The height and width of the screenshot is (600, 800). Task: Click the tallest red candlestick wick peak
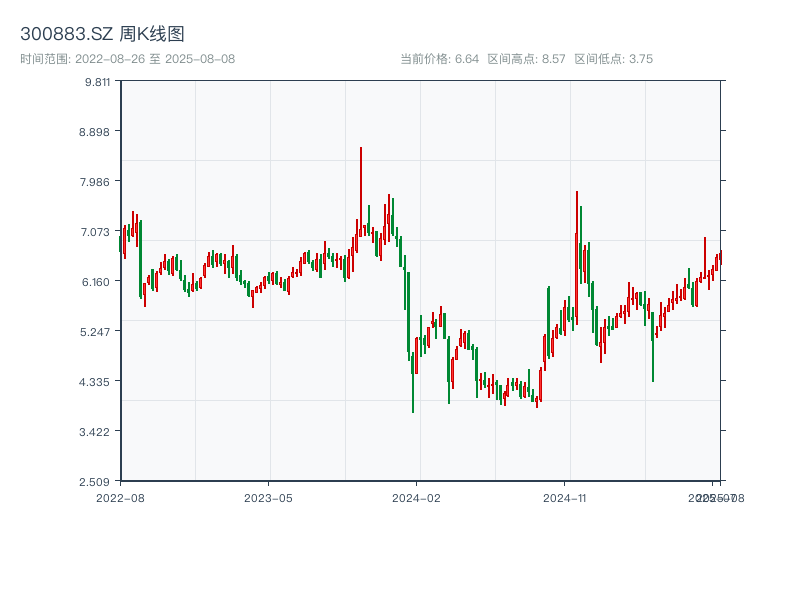click(x=361, y=148)
